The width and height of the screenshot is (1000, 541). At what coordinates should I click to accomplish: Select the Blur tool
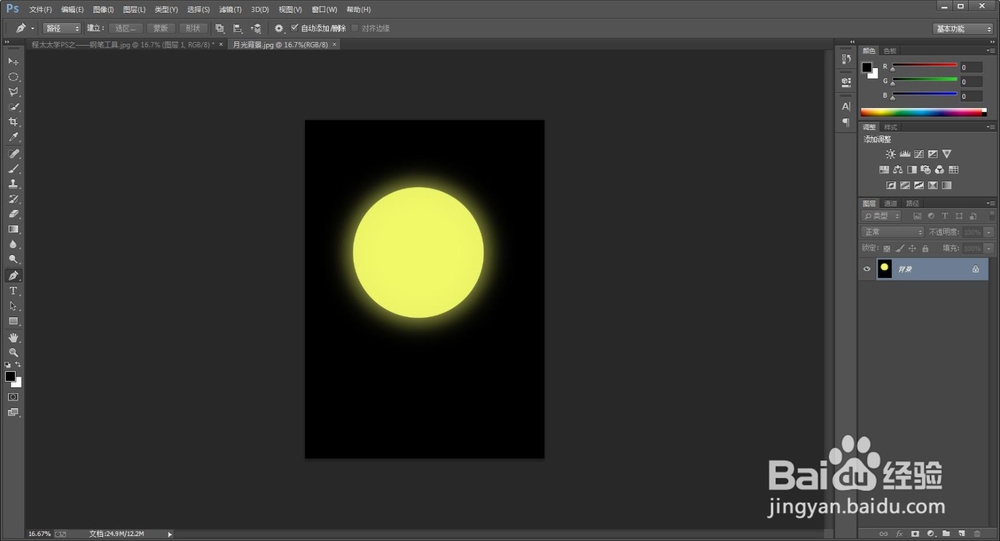13,244
